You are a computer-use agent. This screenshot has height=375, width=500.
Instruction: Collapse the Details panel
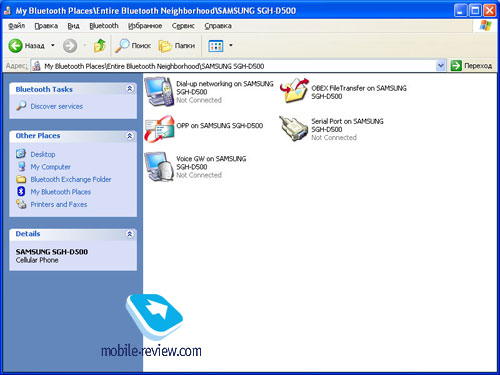(130, 234)
